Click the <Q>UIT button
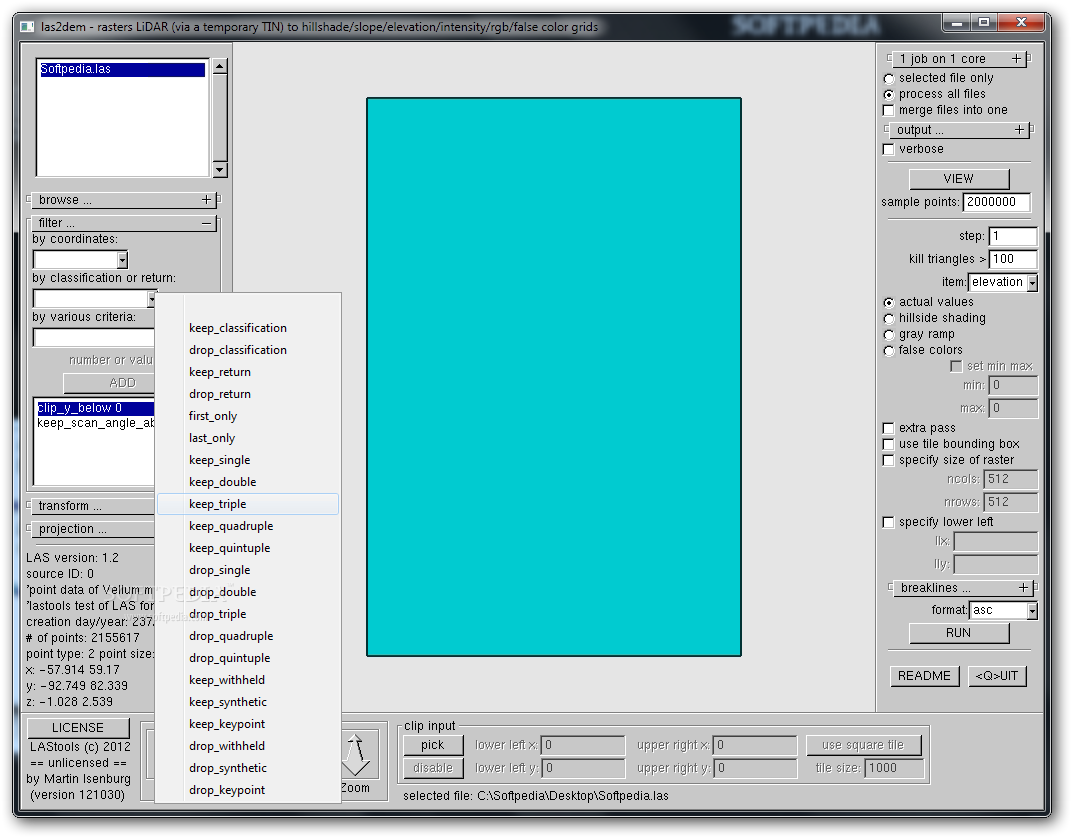1072x838 pixels. [997, 676]
